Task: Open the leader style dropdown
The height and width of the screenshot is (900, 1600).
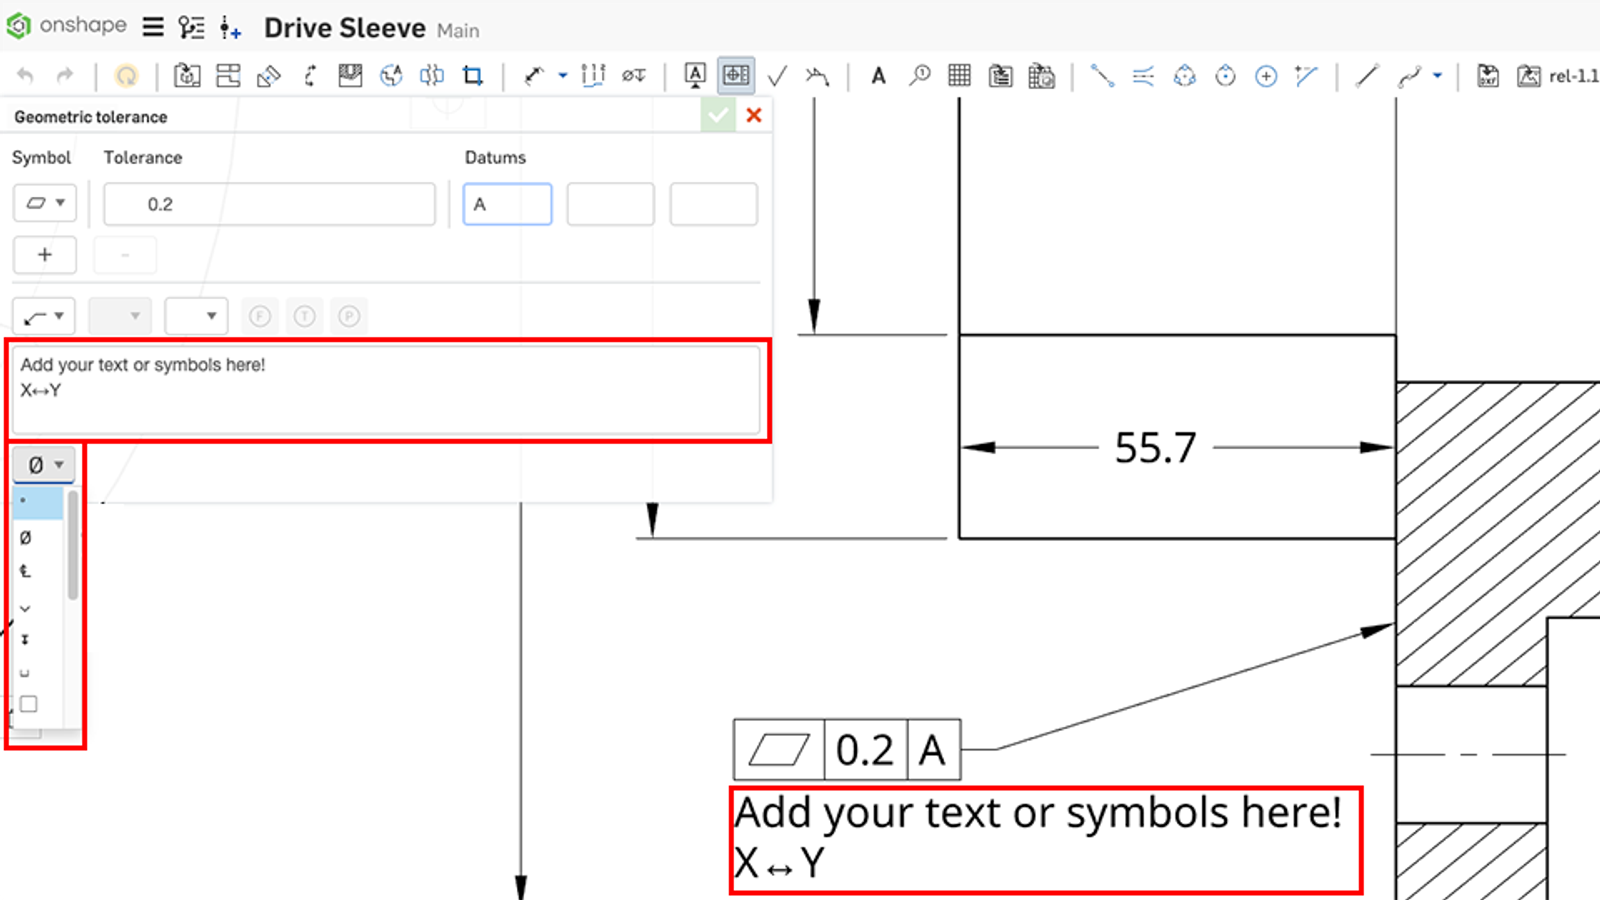Action: (44, 317)
